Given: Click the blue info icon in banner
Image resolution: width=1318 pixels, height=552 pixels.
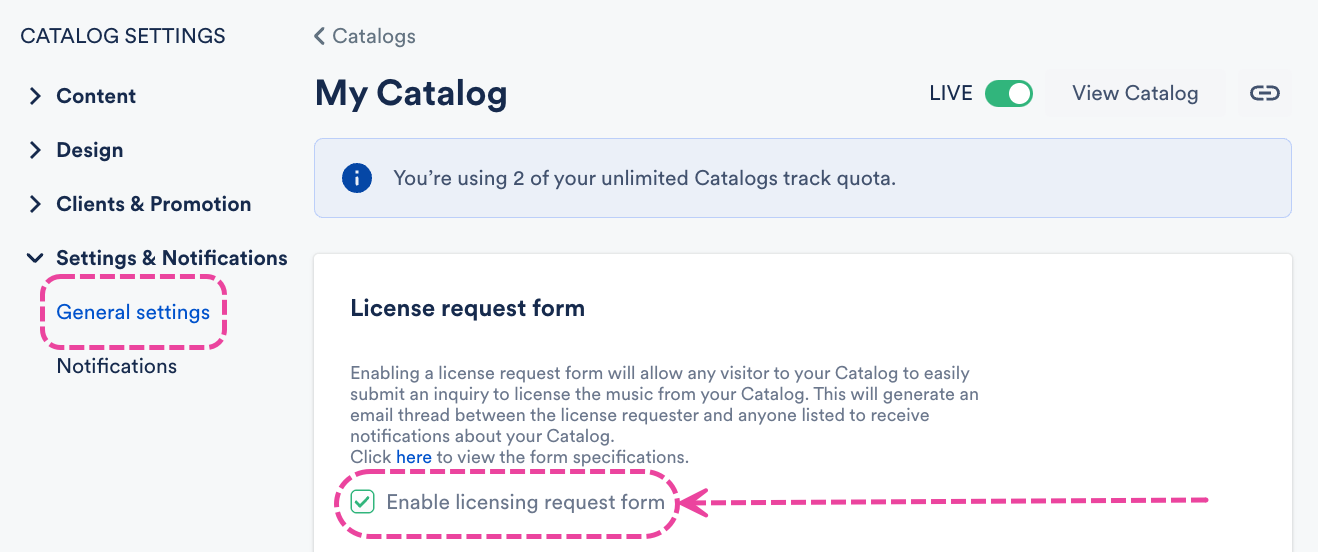Looking at the screenshot, I should (x=357, y=179).
